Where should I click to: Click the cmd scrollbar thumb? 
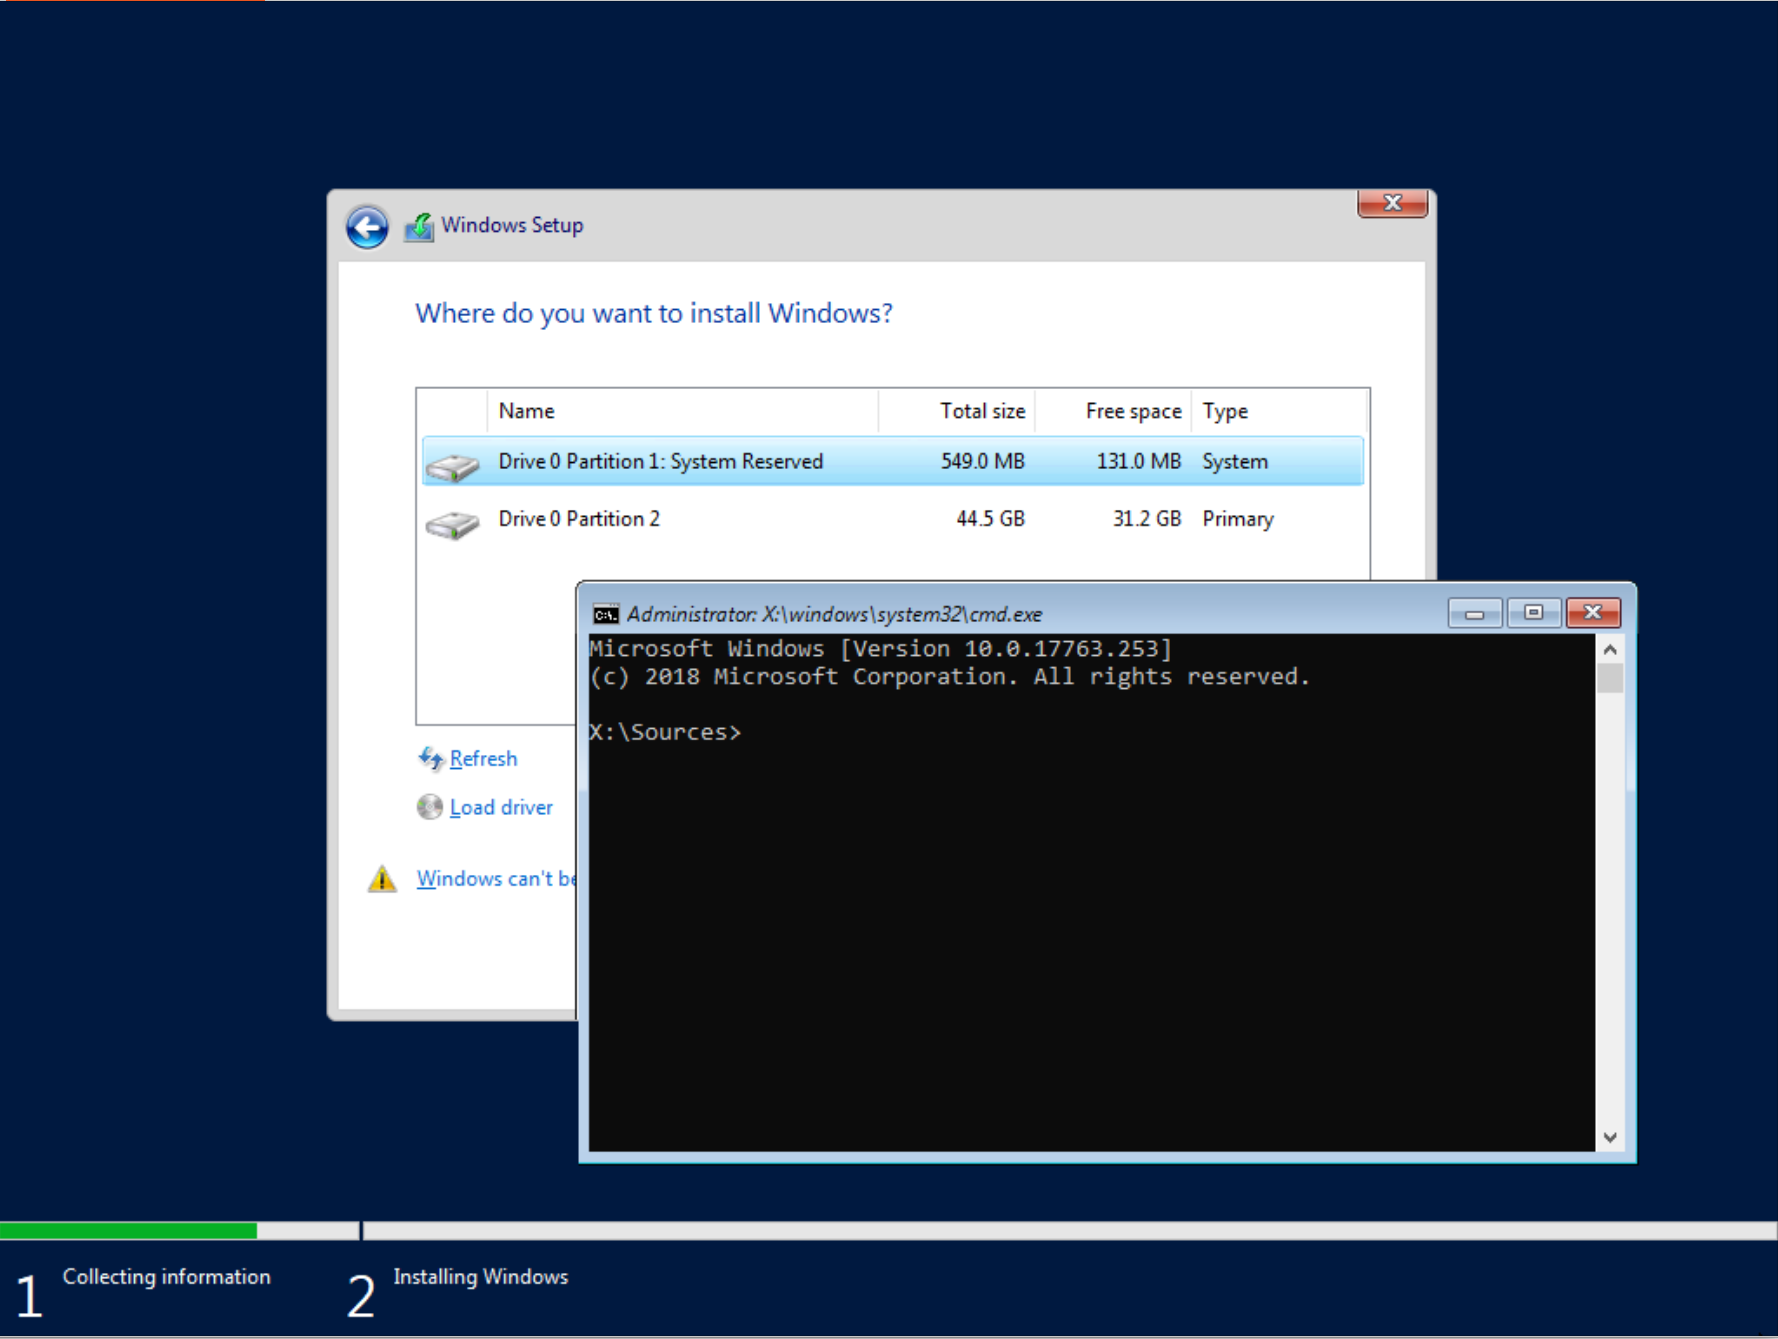click(1610, 679)
